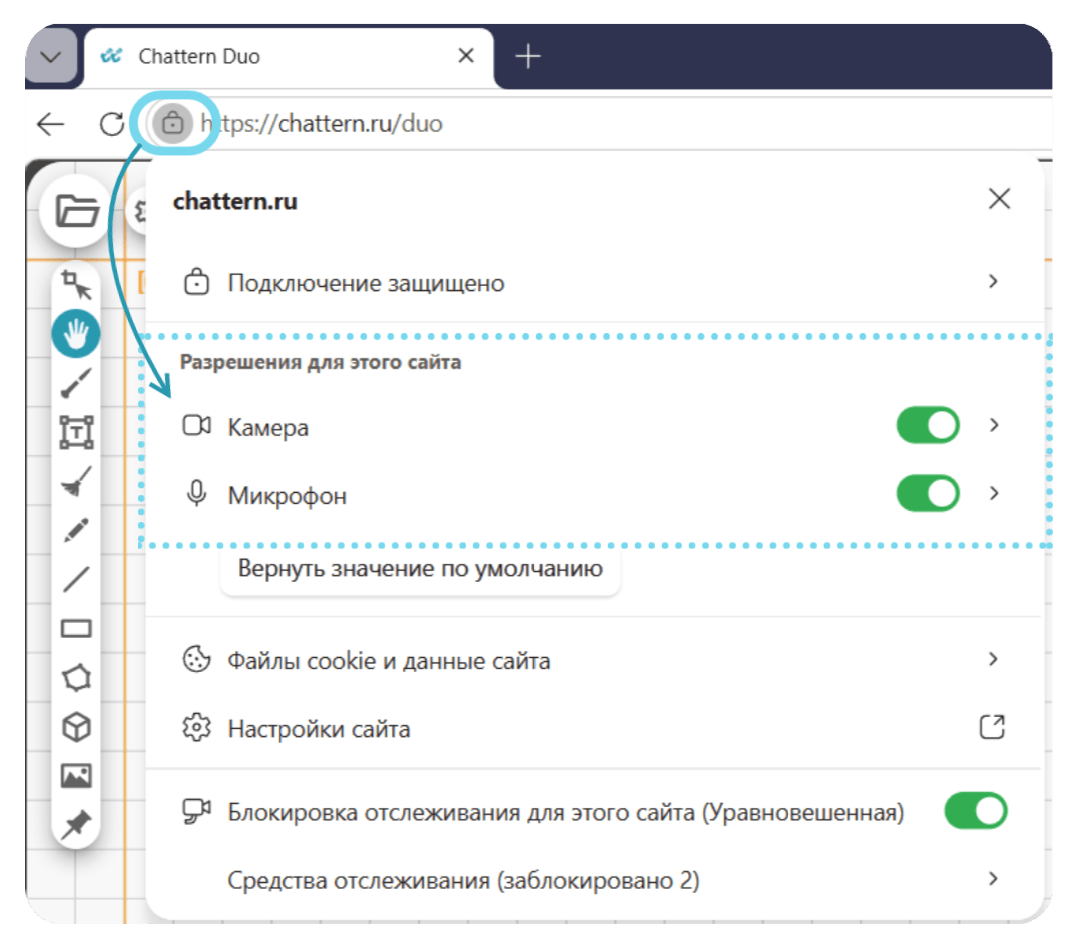Open Настройки сайта in a new tab
The width and height of the screenshot is (1088, 945).
(992, 727)
